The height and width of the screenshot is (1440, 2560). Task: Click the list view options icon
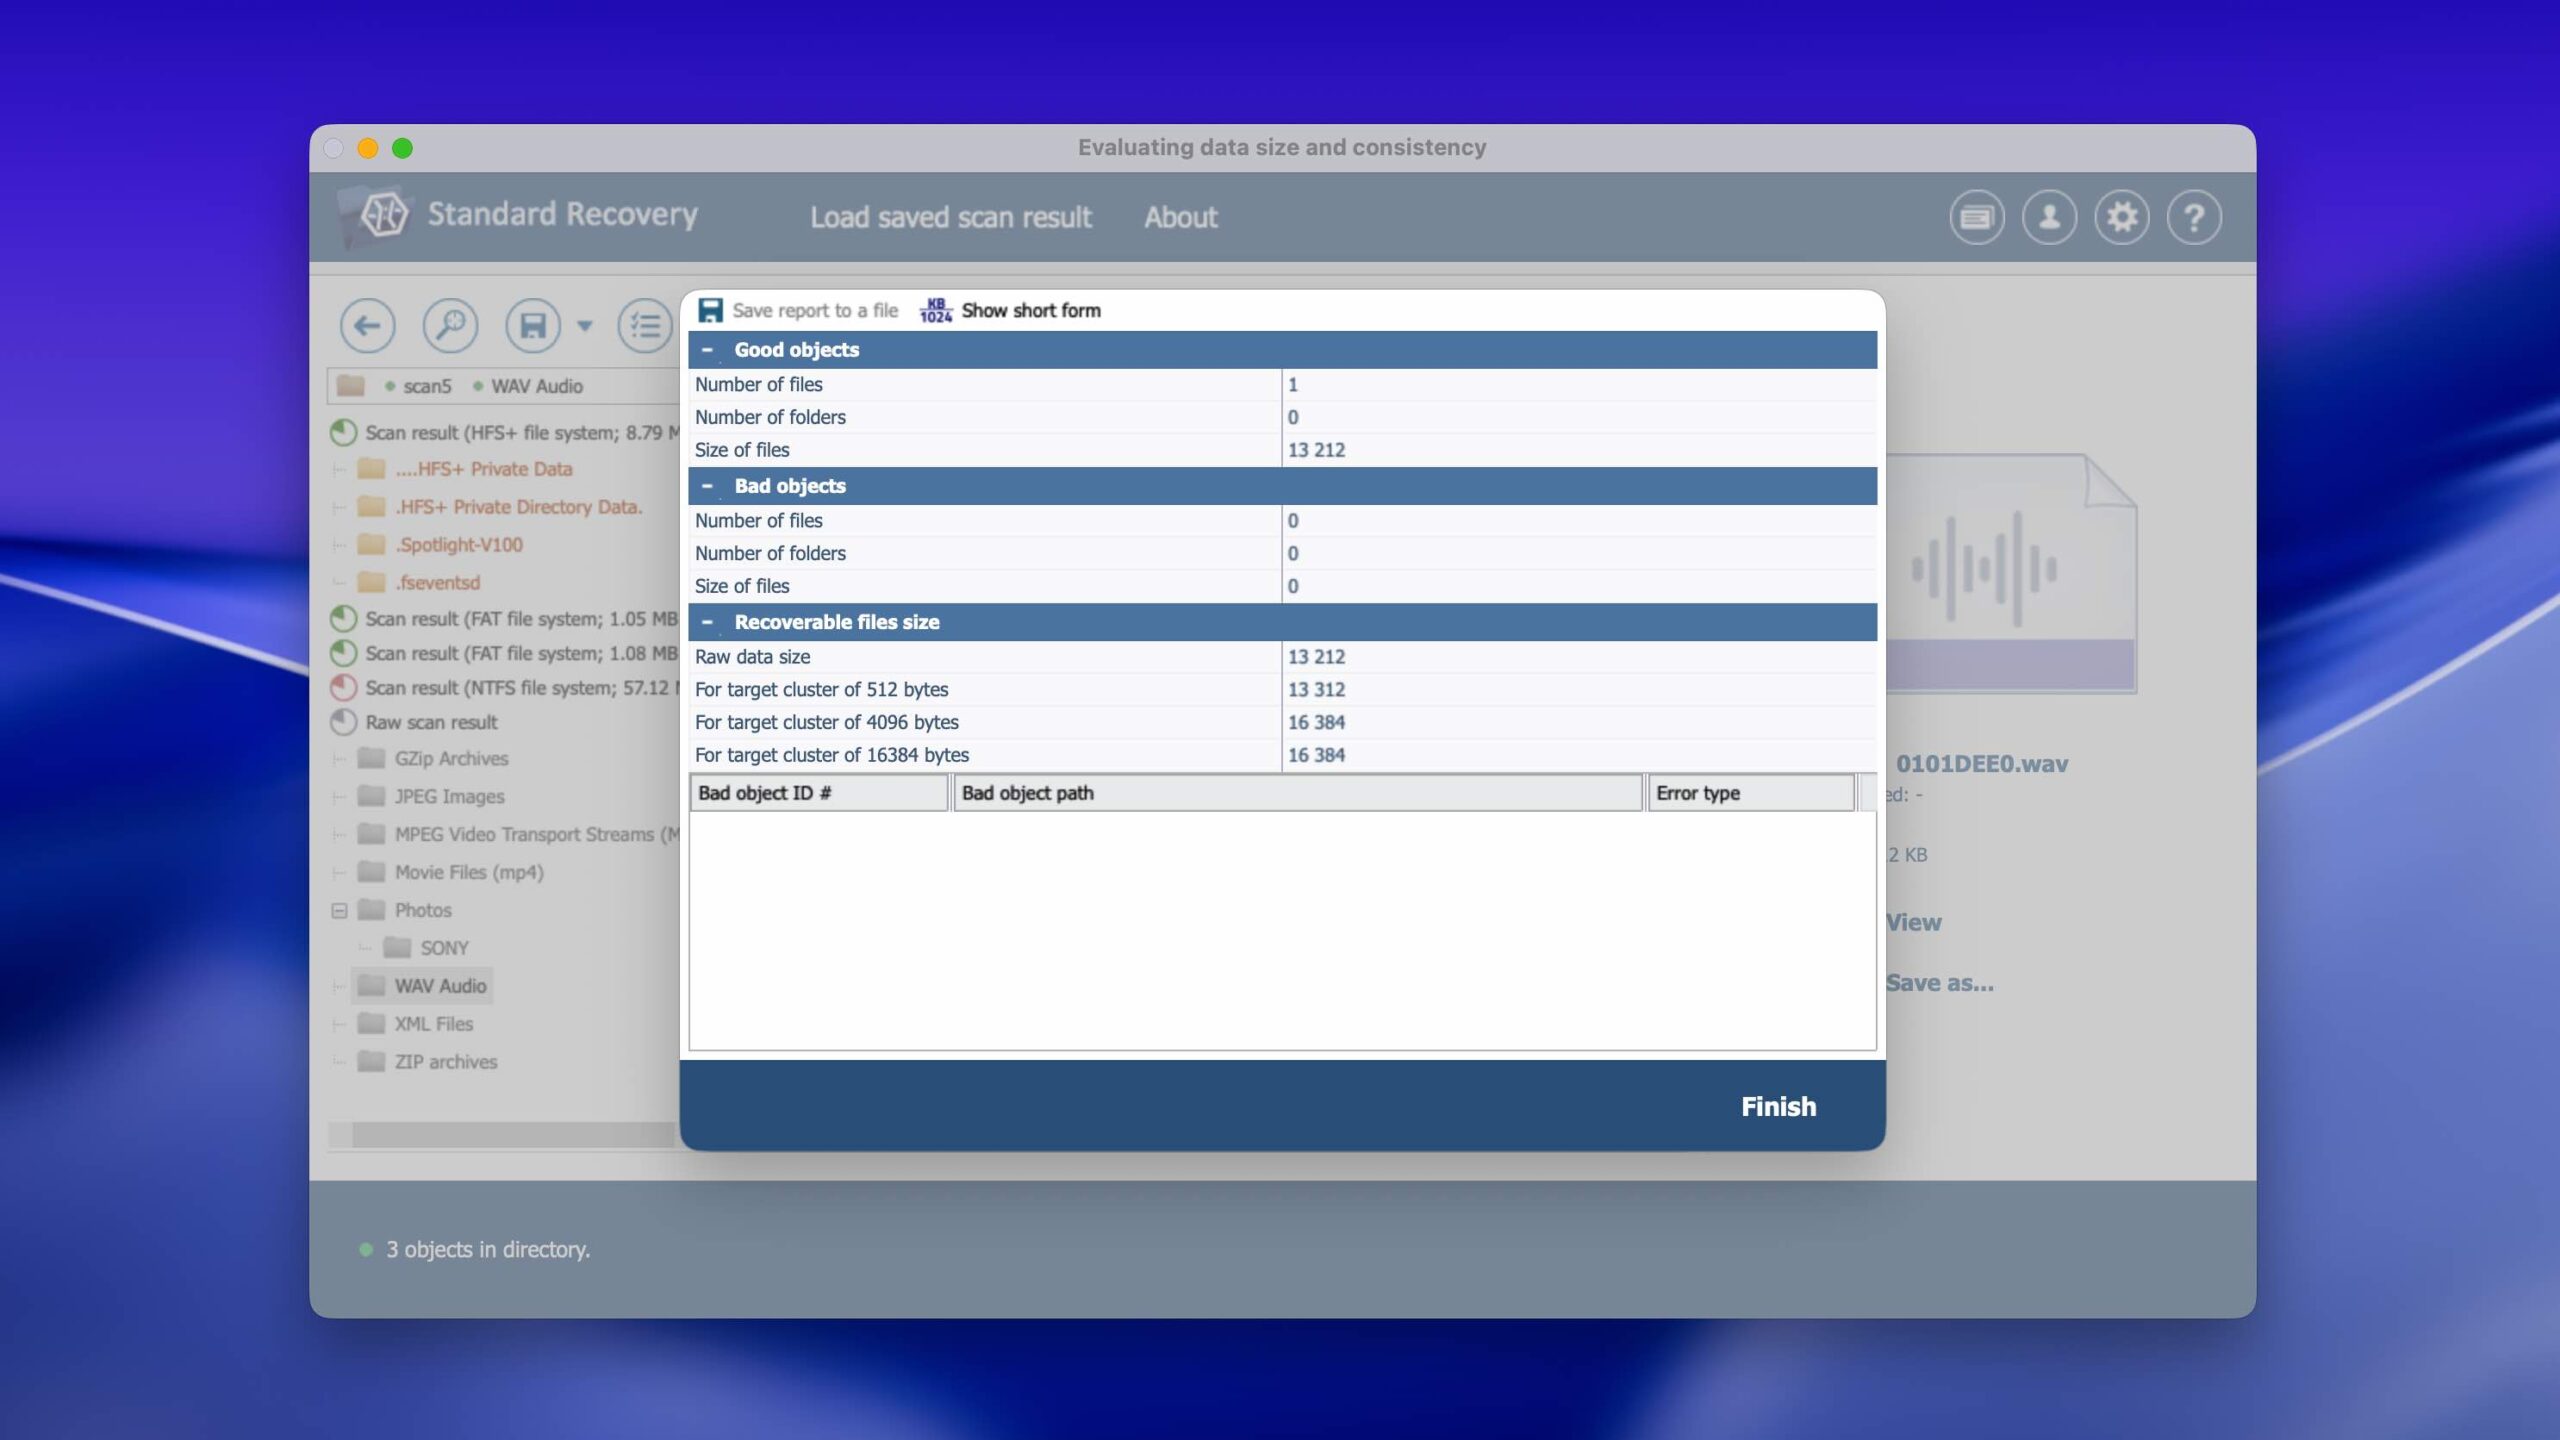coord(645,325)
